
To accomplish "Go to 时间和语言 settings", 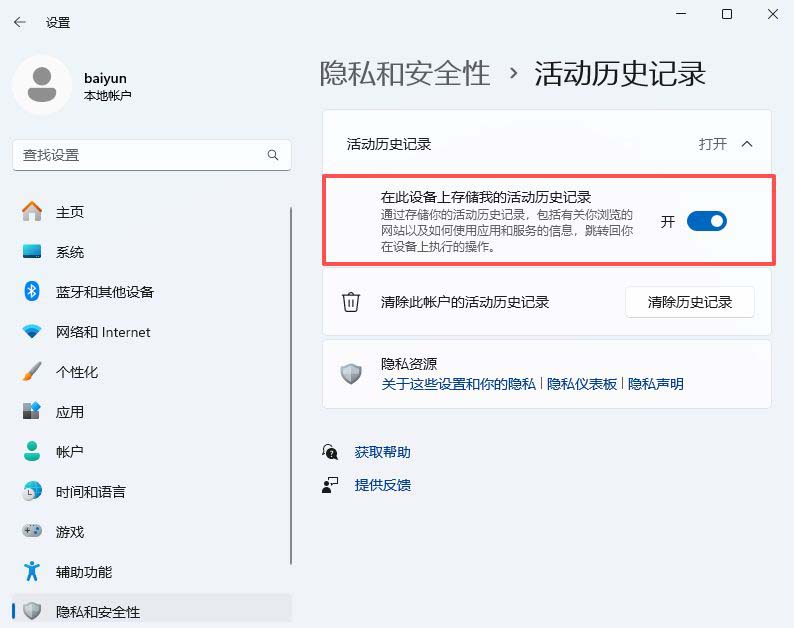I will 151,491.
